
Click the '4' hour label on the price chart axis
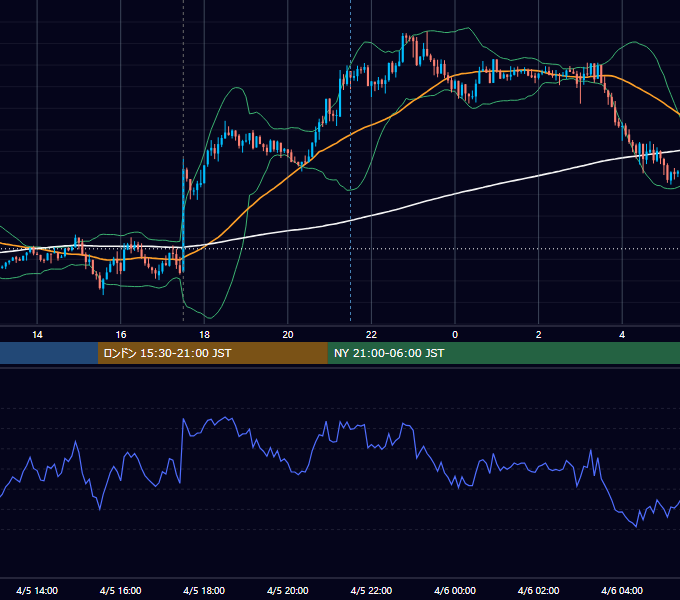(x=622, y=335)
